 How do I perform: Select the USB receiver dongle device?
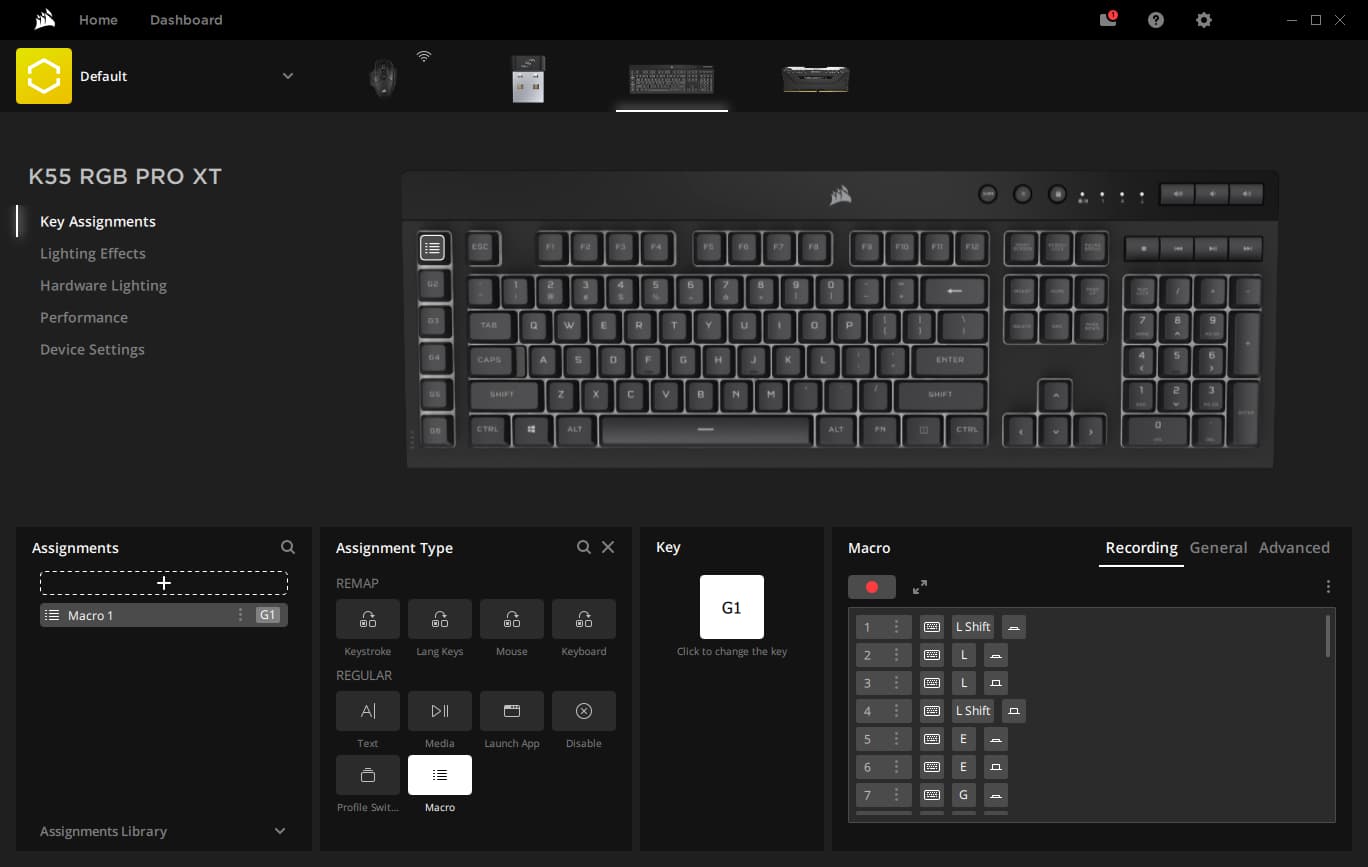click(528, 78)
